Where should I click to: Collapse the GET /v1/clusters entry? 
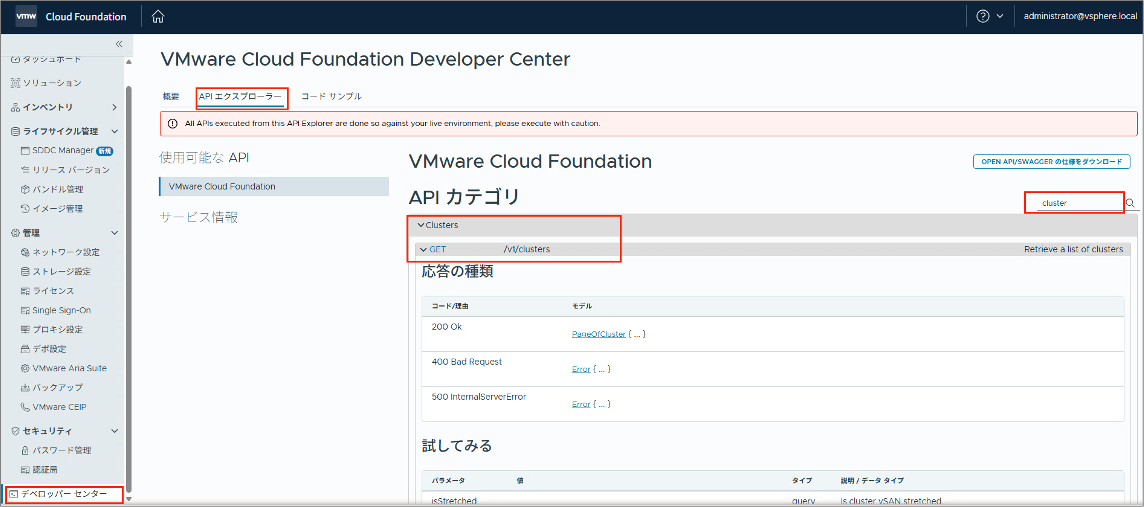pos(422,249)
